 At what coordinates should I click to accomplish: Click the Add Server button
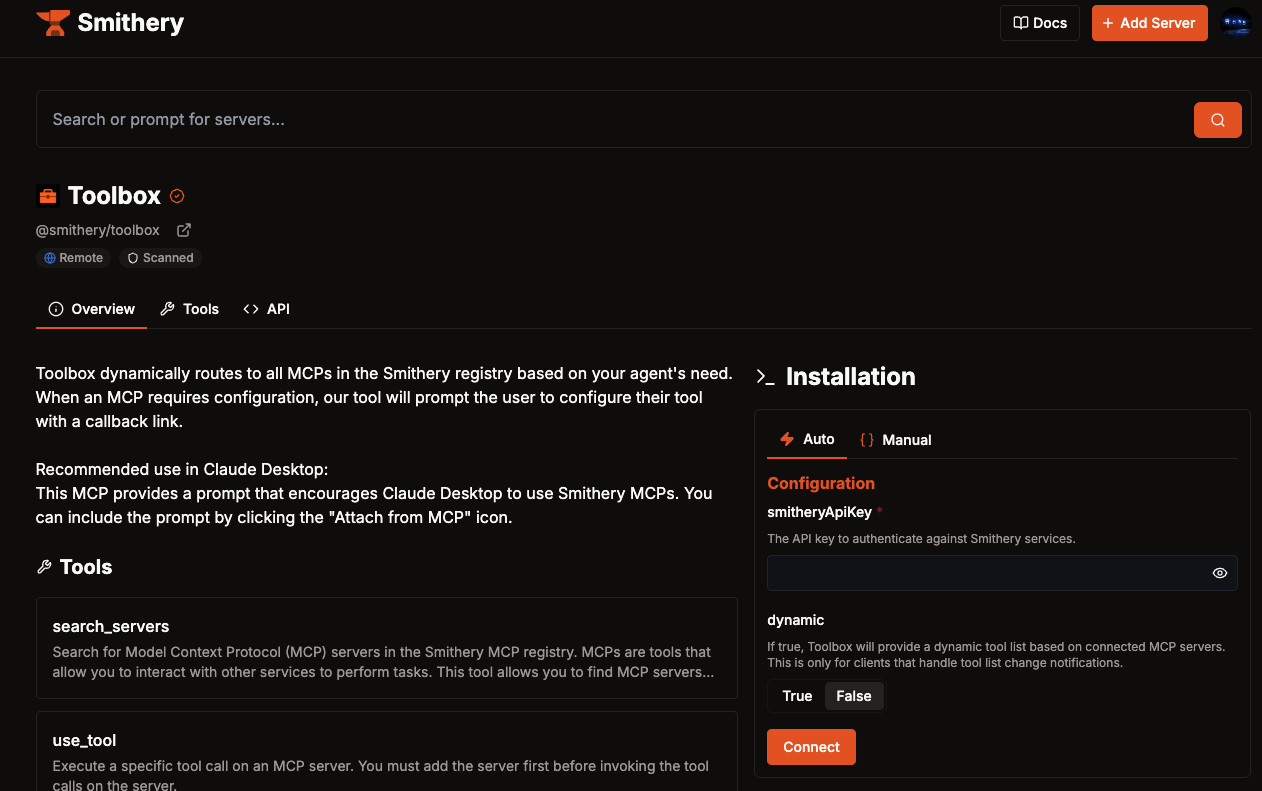click(1149, 23)
